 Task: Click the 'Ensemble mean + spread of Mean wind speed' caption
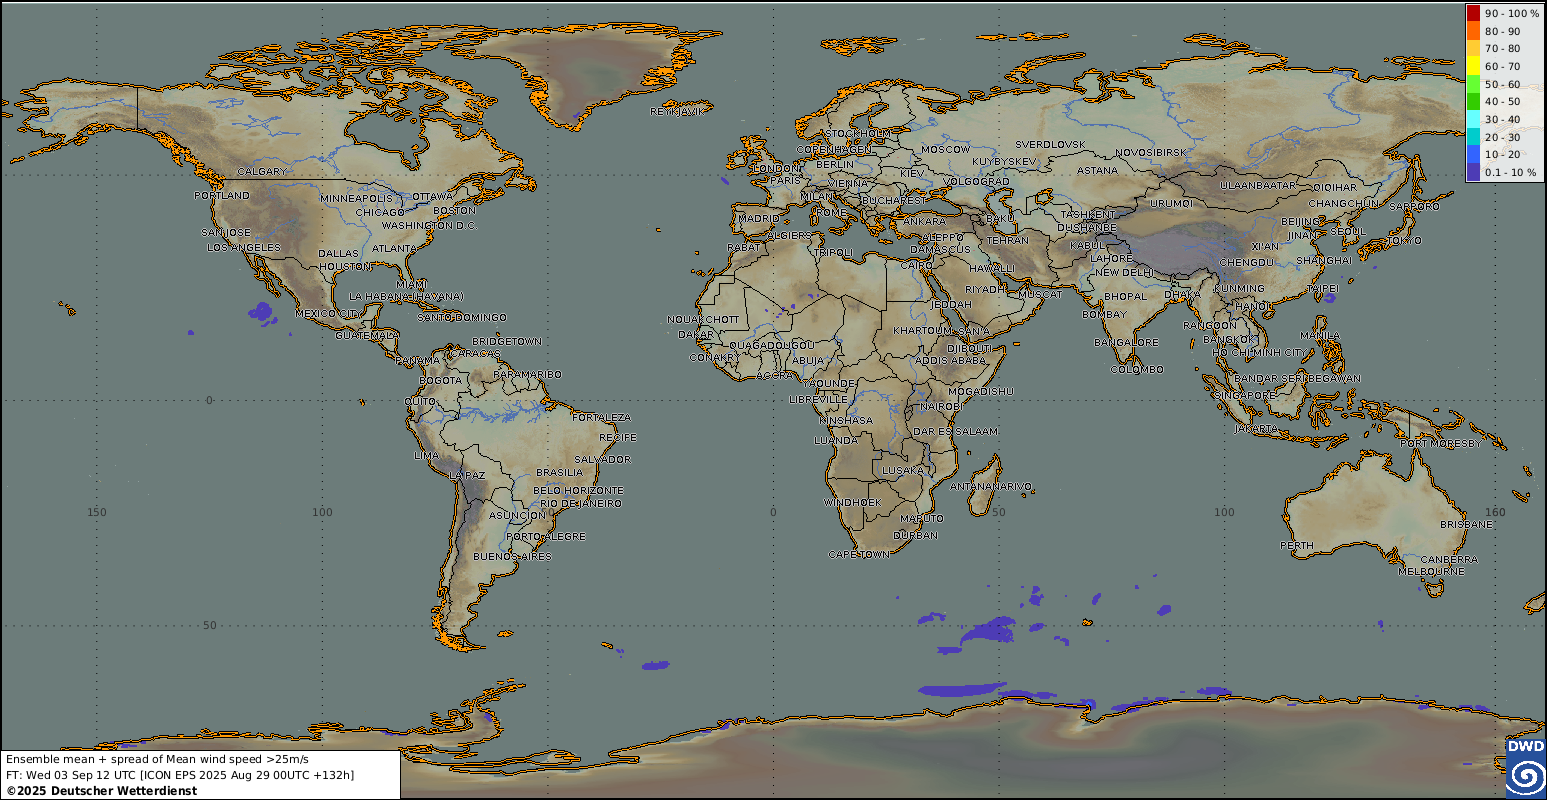[157, 760]
